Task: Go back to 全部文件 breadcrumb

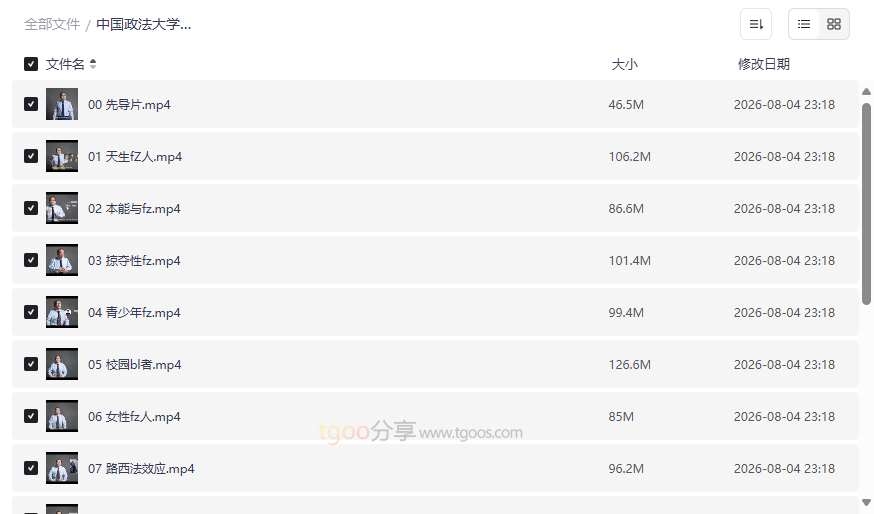Action: click(52, 25)
